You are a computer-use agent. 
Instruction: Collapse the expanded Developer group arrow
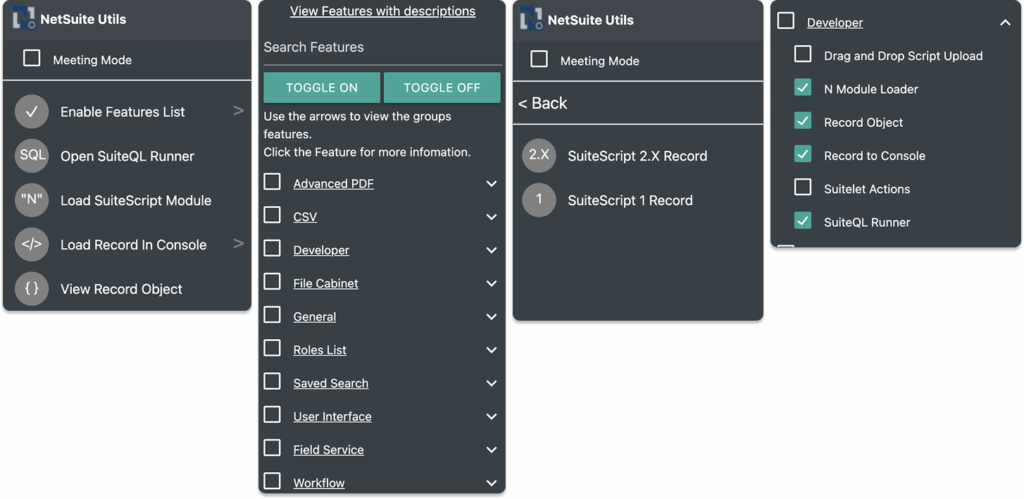pyautogui.click(x=1005, y=23)
